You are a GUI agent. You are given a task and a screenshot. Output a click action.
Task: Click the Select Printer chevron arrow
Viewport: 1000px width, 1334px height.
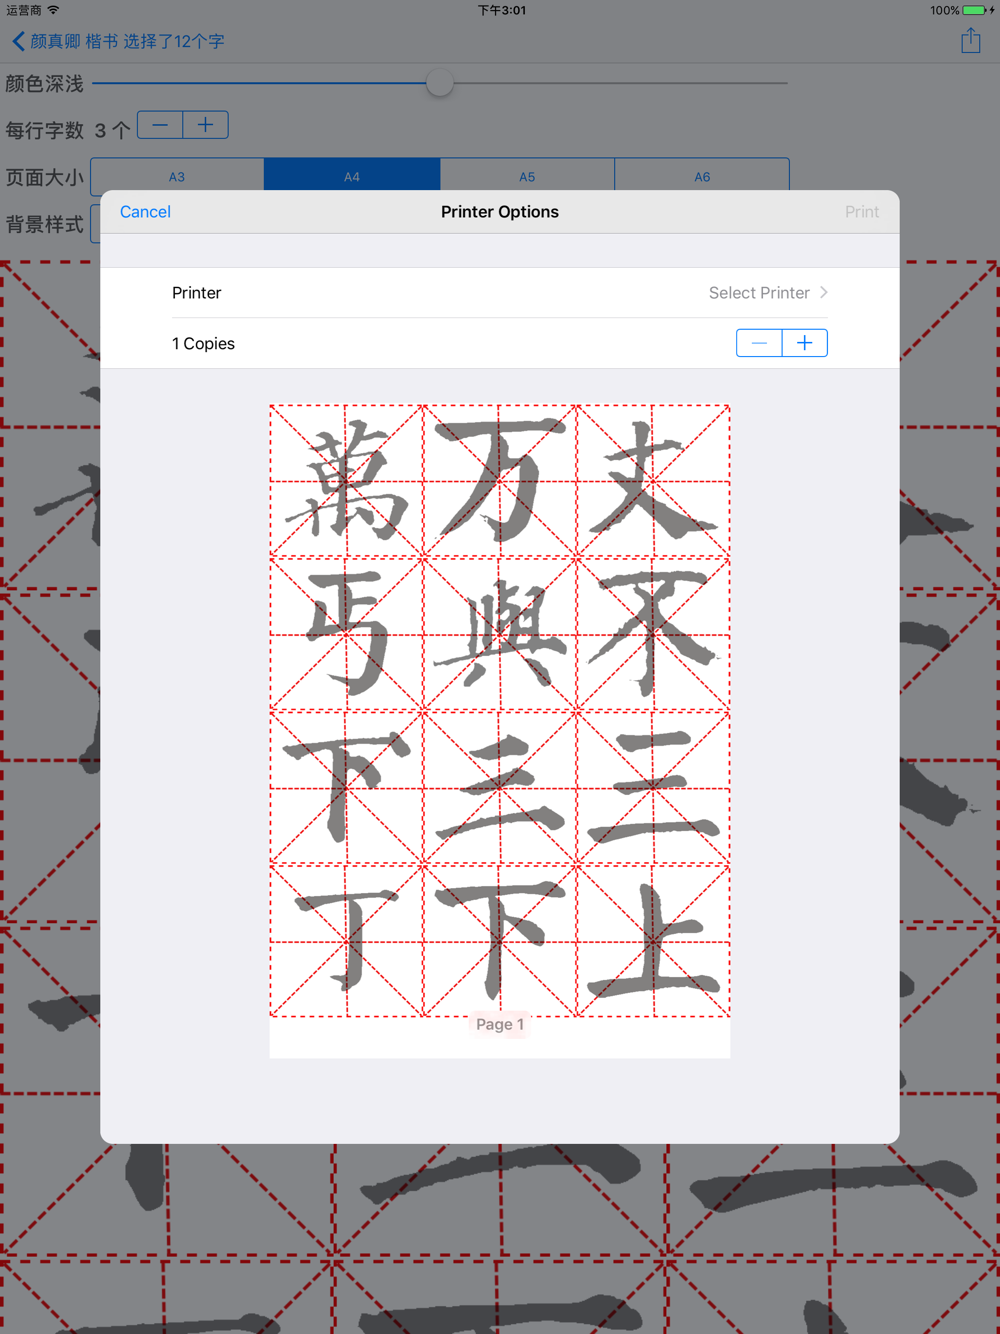(824, 293)
